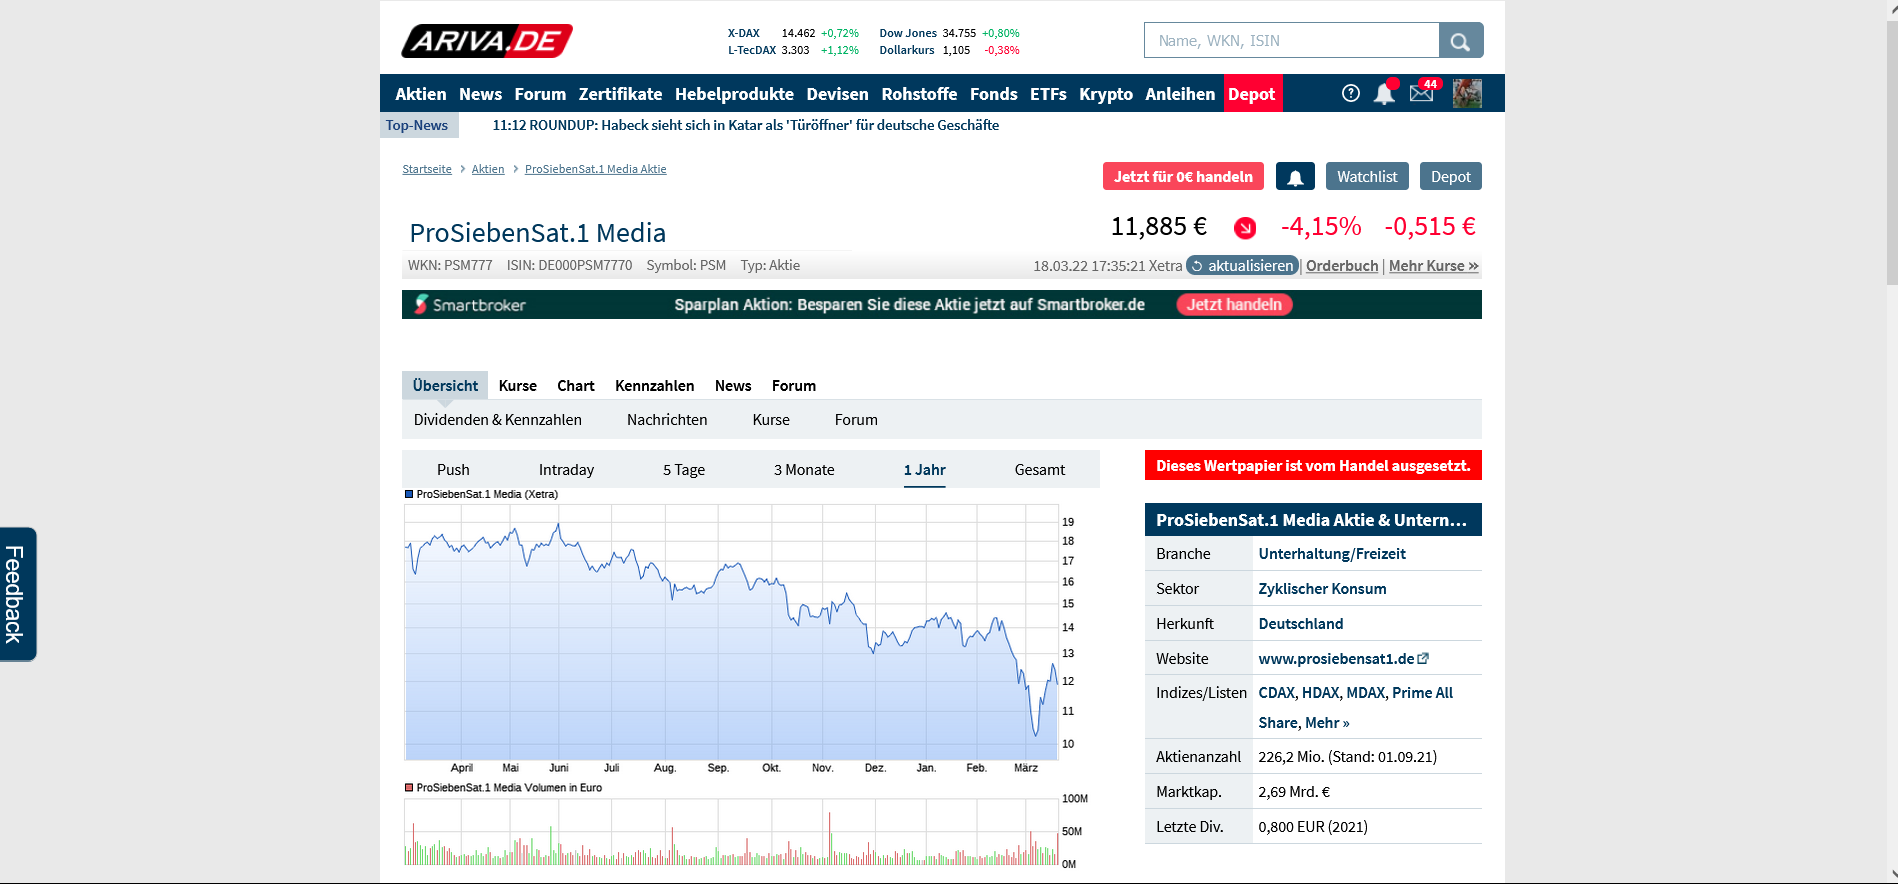Viewport: 1898px width, 888px height.
Task: Switch chart to Intraday
Action: [566, 470]
